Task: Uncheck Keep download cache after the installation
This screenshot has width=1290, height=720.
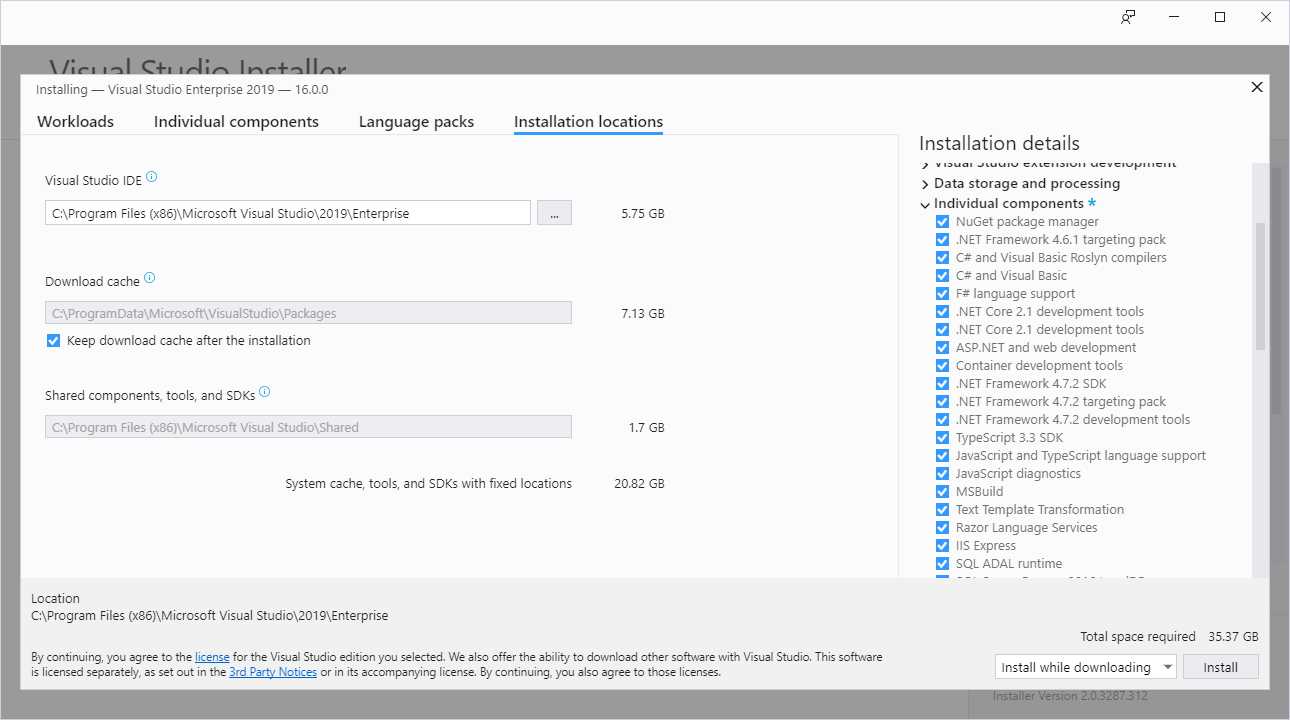Action: (x=53, y=340)
